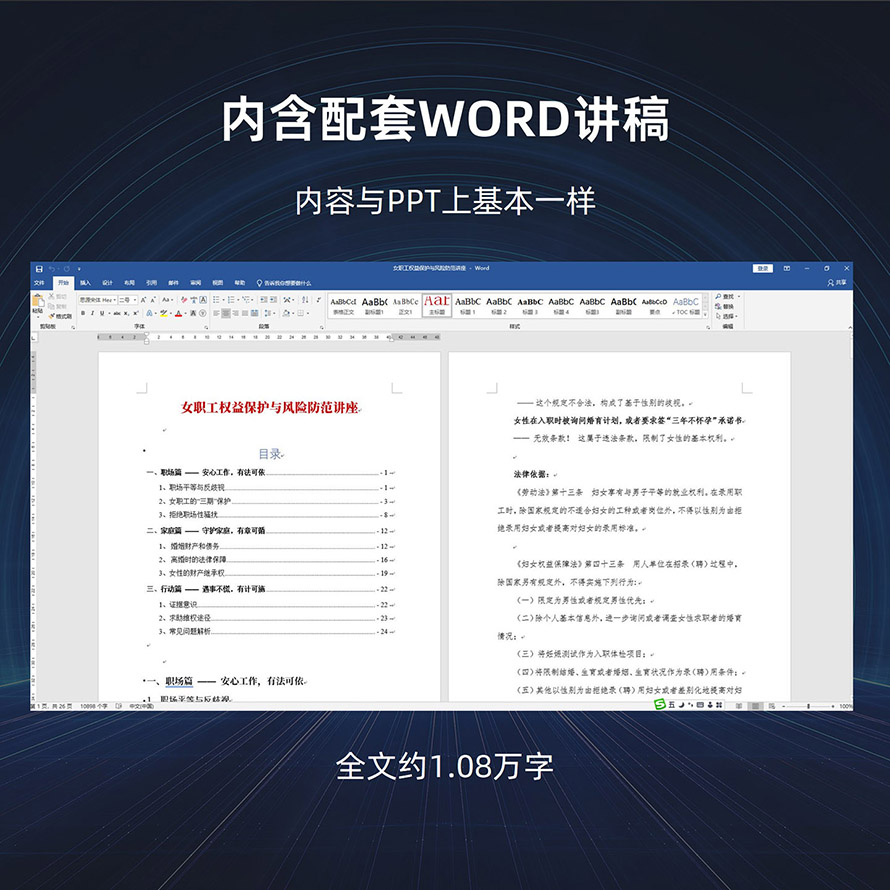The height and width of the screenshot is (890, 890).
Task: Click the Share (共享) icon
Action: 837,283
